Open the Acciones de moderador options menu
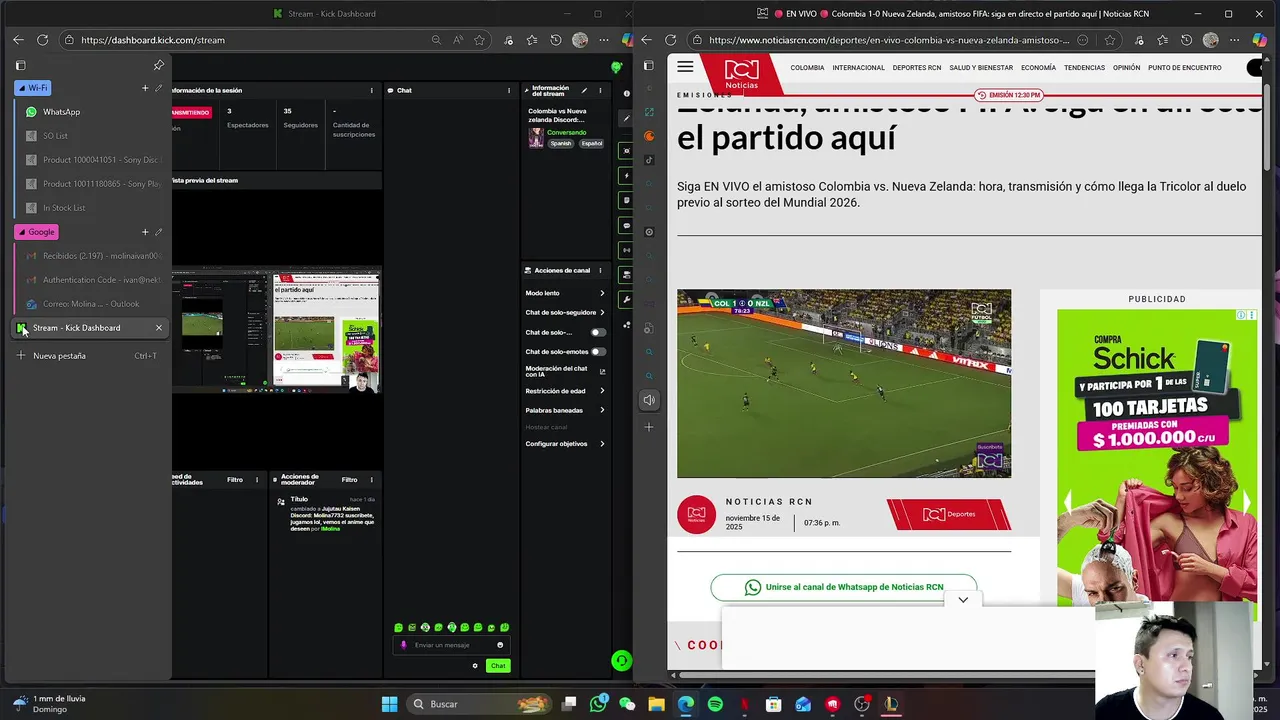 click(x=372, y=480)
